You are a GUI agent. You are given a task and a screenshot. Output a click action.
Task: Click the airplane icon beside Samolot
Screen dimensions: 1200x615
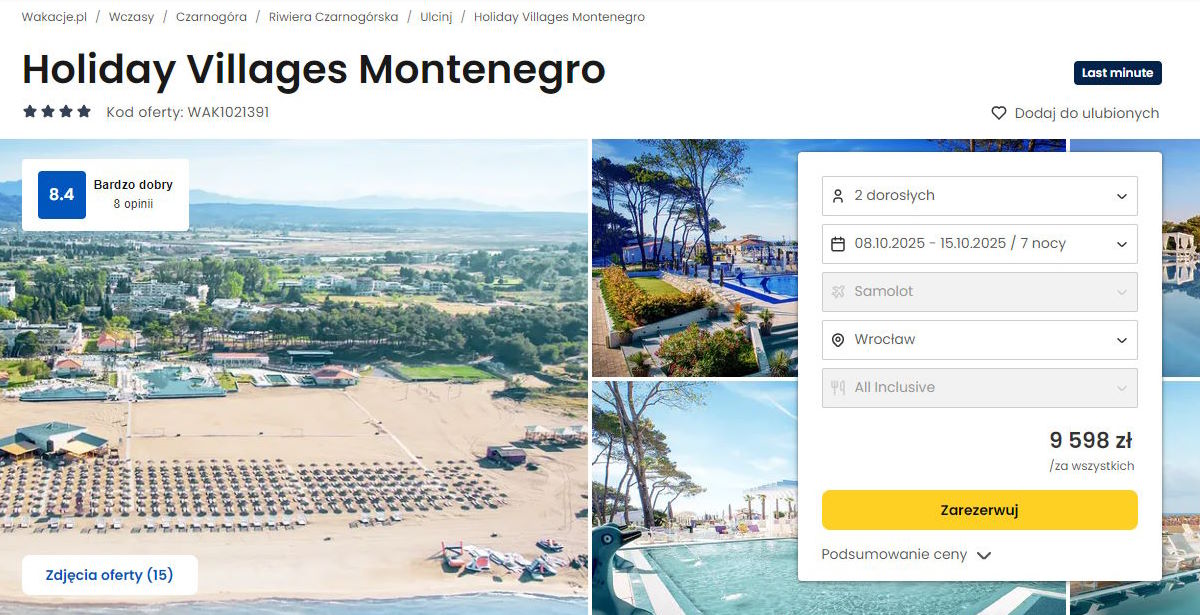(x=838, y=292)
